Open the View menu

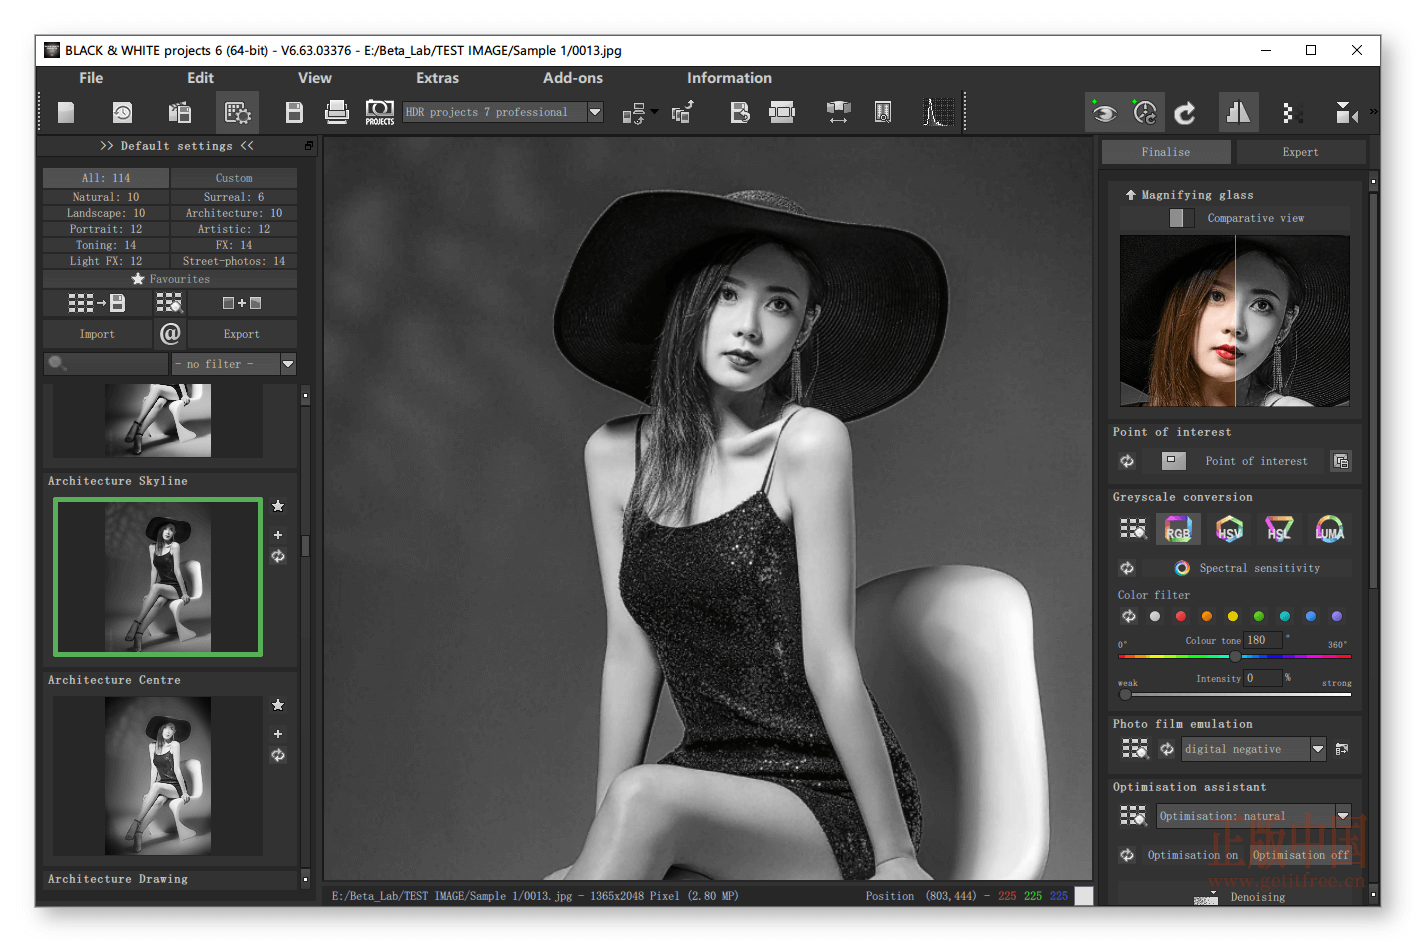pyautogui.click(x=314, y=78)
